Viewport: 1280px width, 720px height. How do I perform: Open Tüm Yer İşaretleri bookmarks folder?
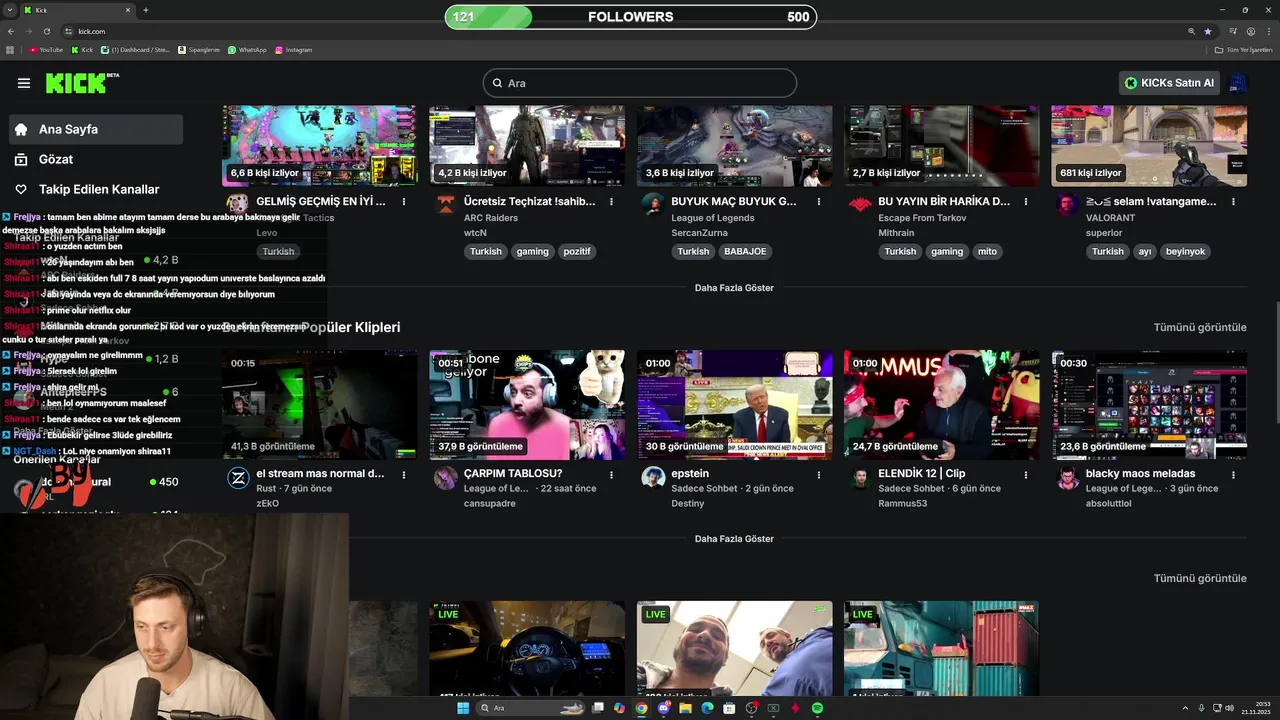click(1243, 50)
